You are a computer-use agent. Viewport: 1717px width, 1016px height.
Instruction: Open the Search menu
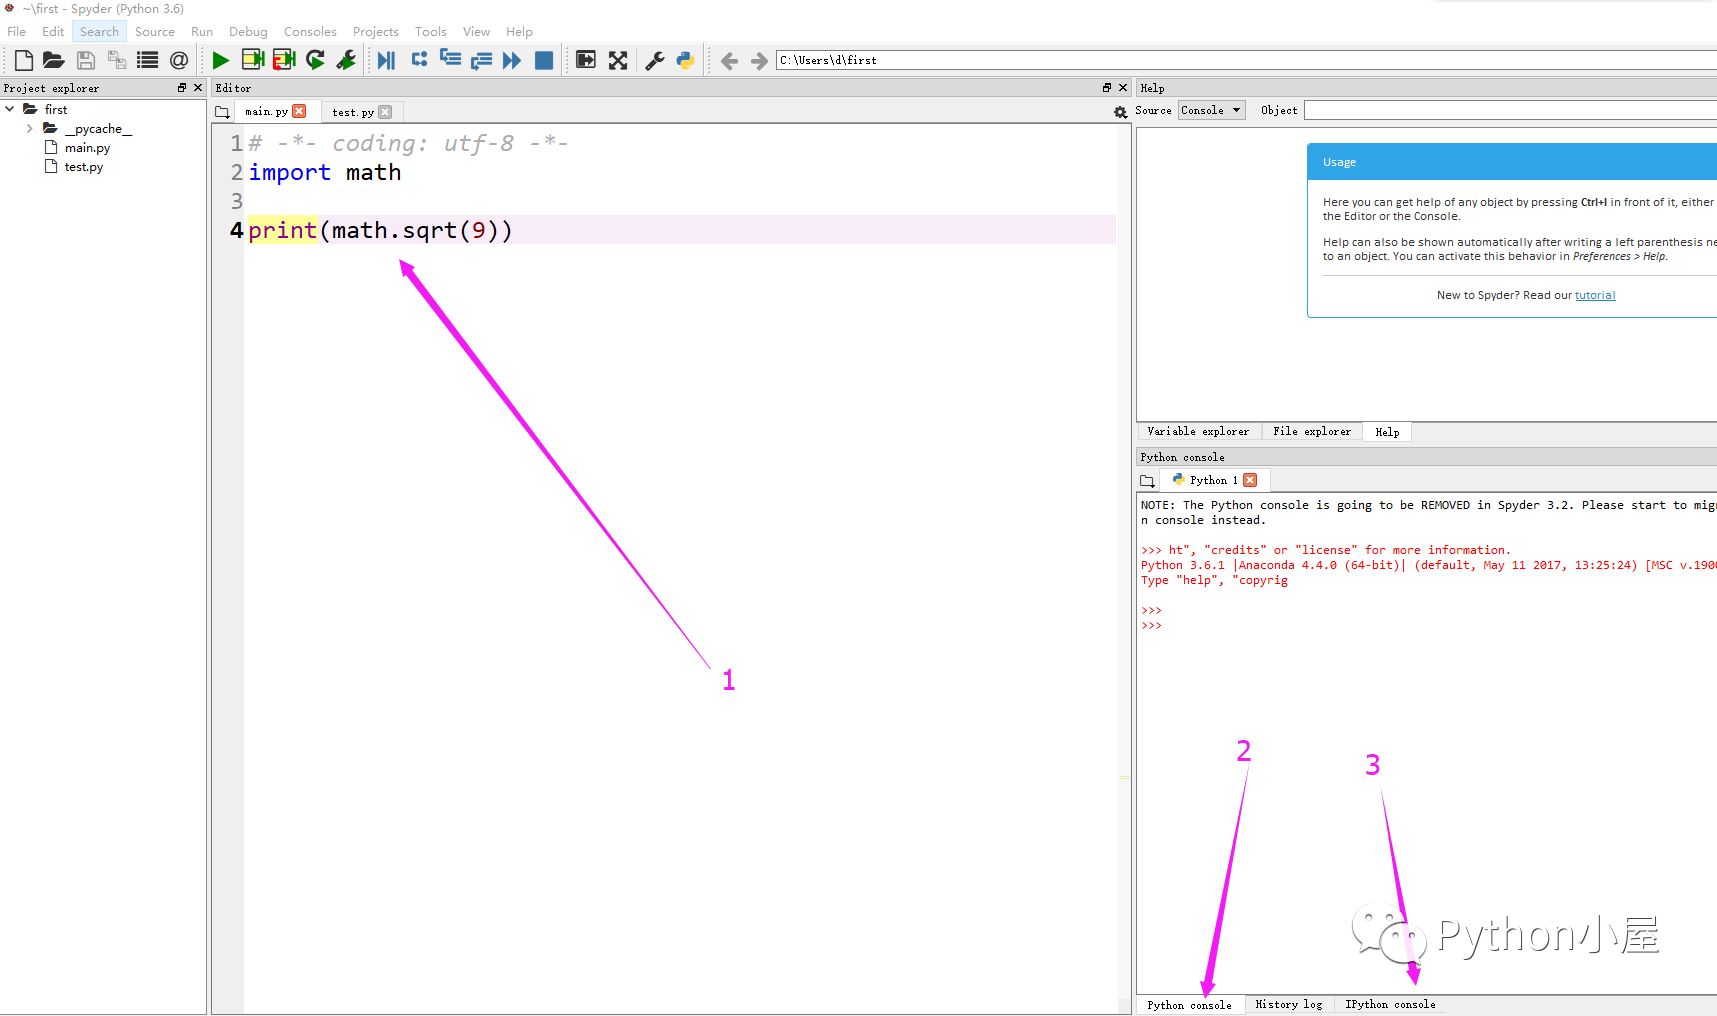click(99, 31)
